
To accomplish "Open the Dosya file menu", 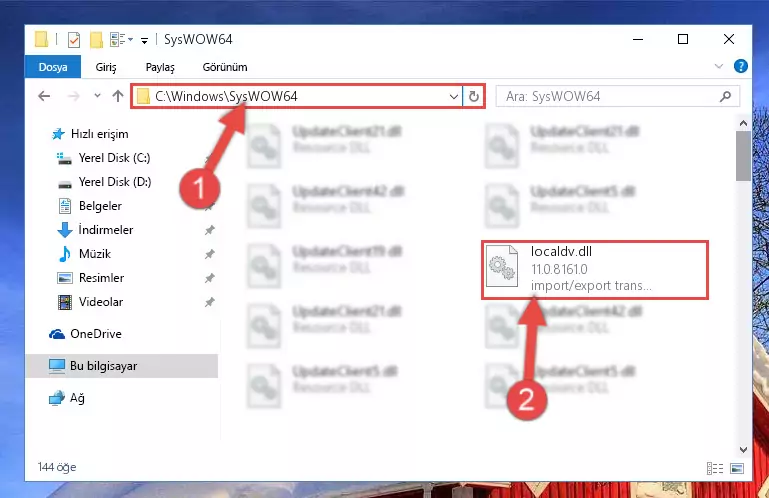I will pos(53,67).
